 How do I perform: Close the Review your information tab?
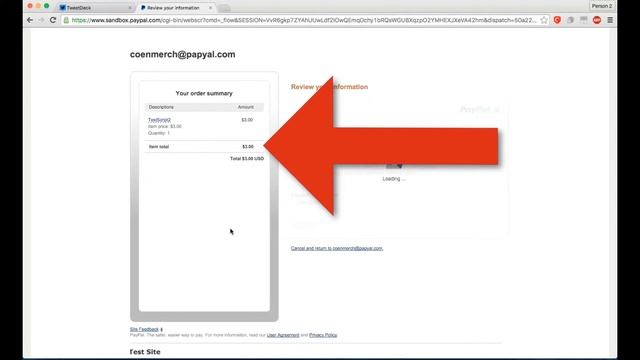pyautogui.click(x=211, y=8)
